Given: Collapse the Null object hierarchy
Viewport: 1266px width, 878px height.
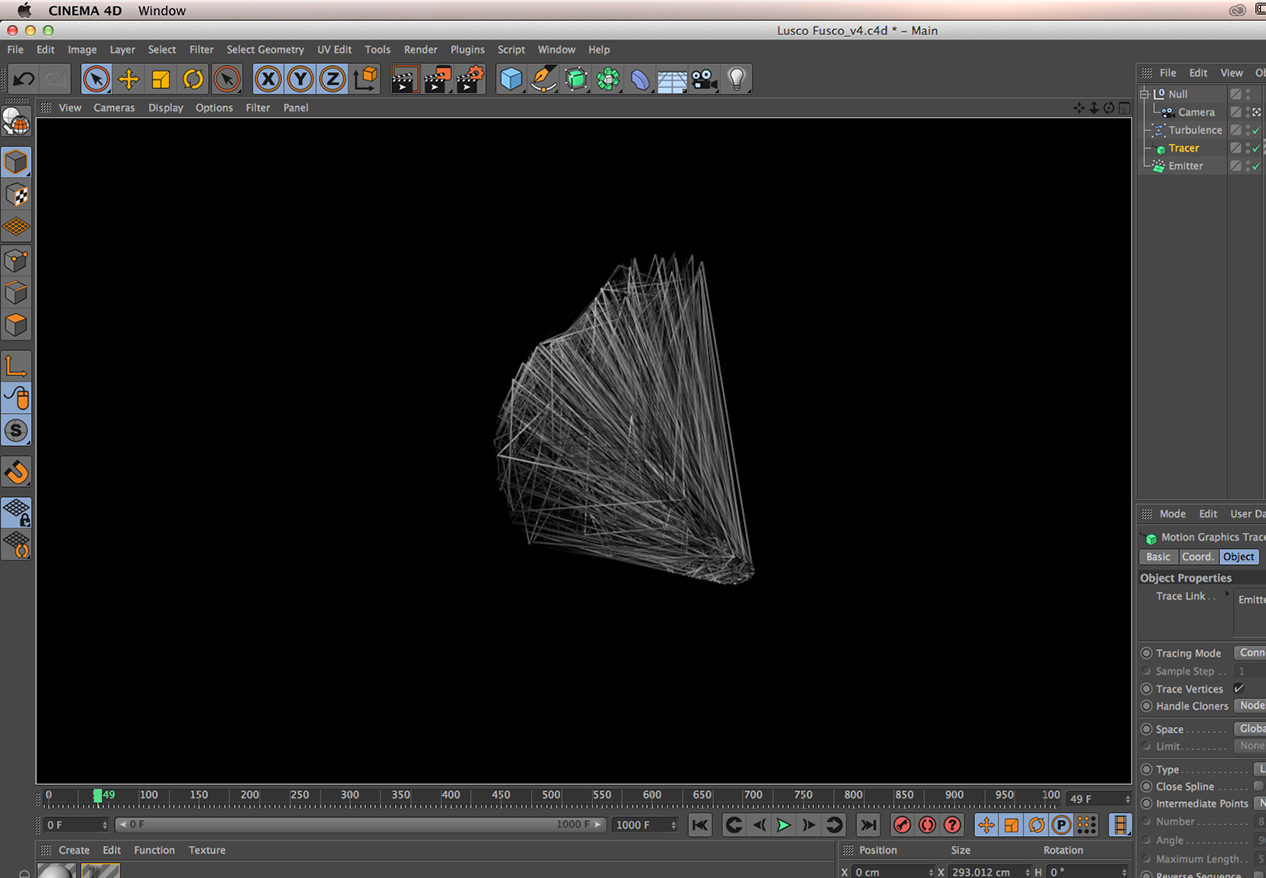Looking at the screenshot, I should pos(1146,94).
